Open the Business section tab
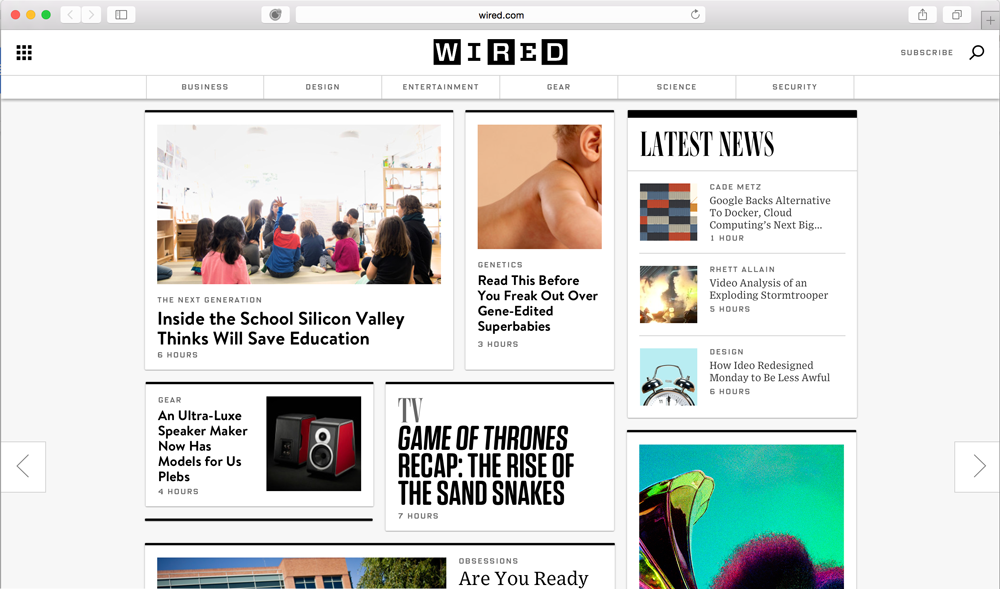1000x589 pixels. click(x=205, y=87)
